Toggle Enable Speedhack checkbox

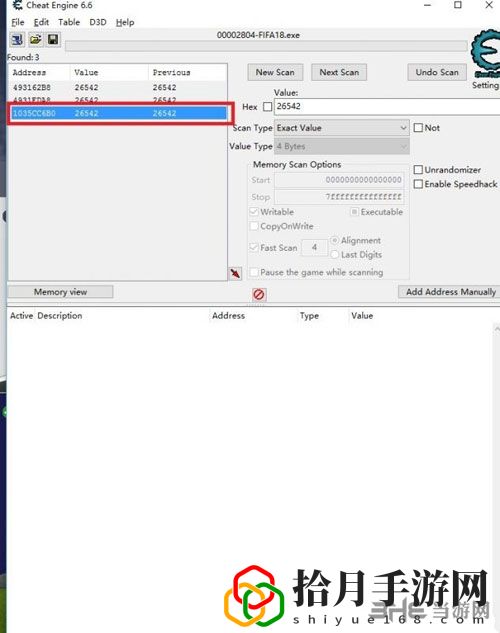[418, 184]
